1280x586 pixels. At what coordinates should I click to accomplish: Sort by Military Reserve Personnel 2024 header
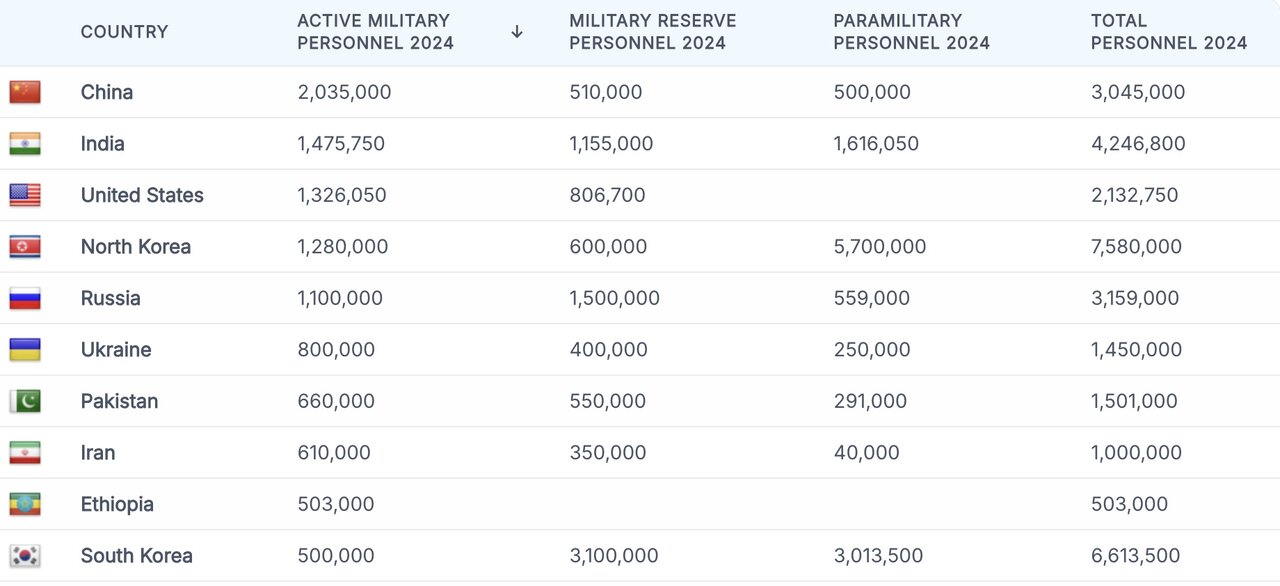tap(652, 32)
